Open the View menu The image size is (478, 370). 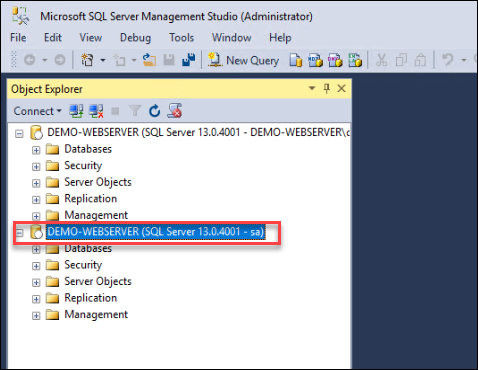tap(91, 38)
